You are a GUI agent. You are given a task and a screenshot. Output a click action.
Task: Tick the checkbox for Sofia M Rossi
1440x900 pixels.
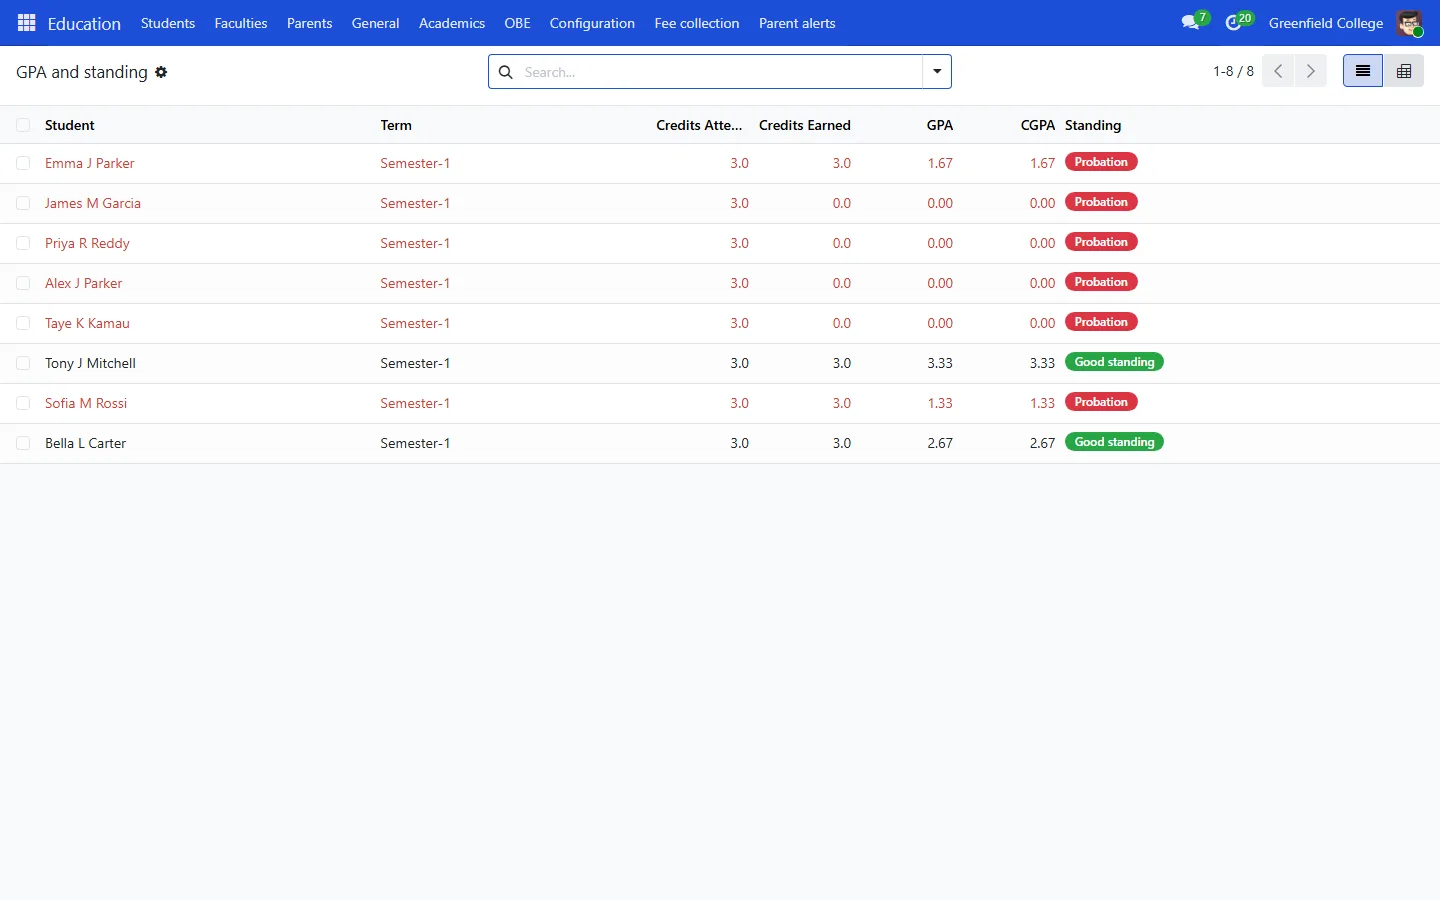23,403
